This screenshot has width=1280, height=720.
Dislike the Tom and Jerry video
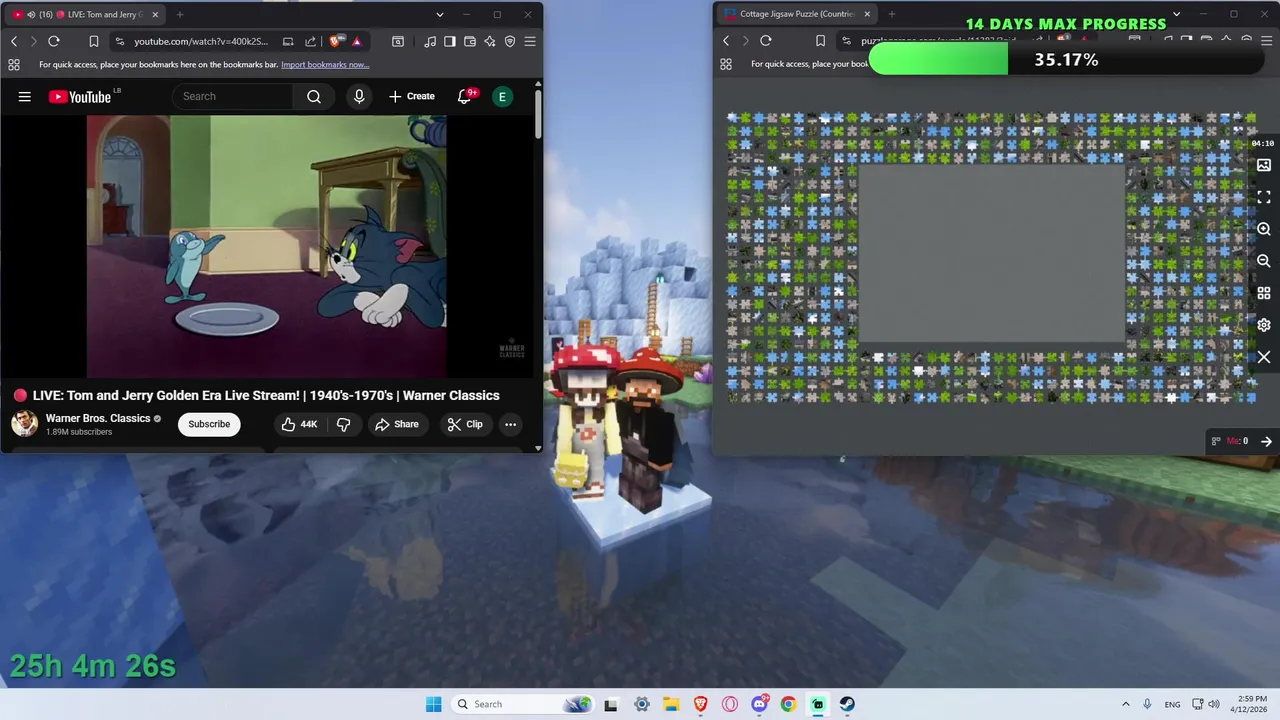(x=343, y=424)
